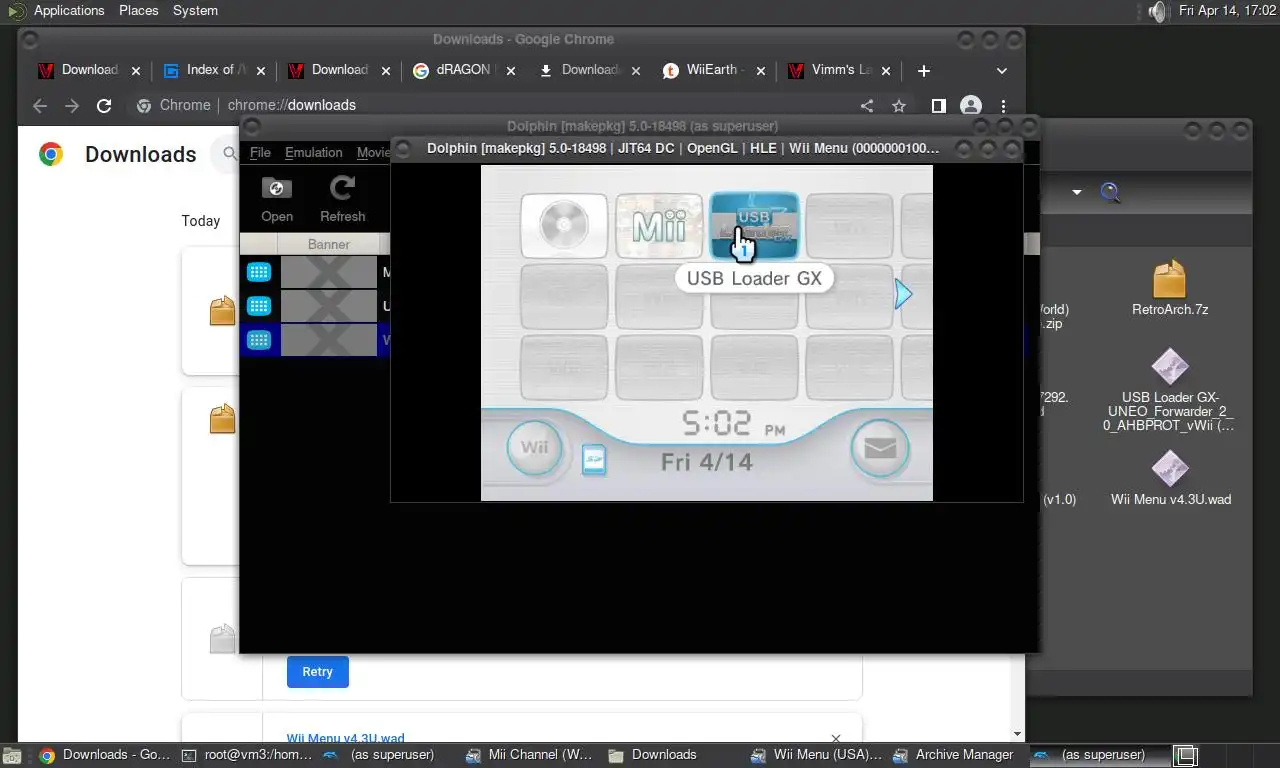Viewport: 1280px width, 768px height.
Task: Open the Mii Channel tile
Action: tap(659, 226)
